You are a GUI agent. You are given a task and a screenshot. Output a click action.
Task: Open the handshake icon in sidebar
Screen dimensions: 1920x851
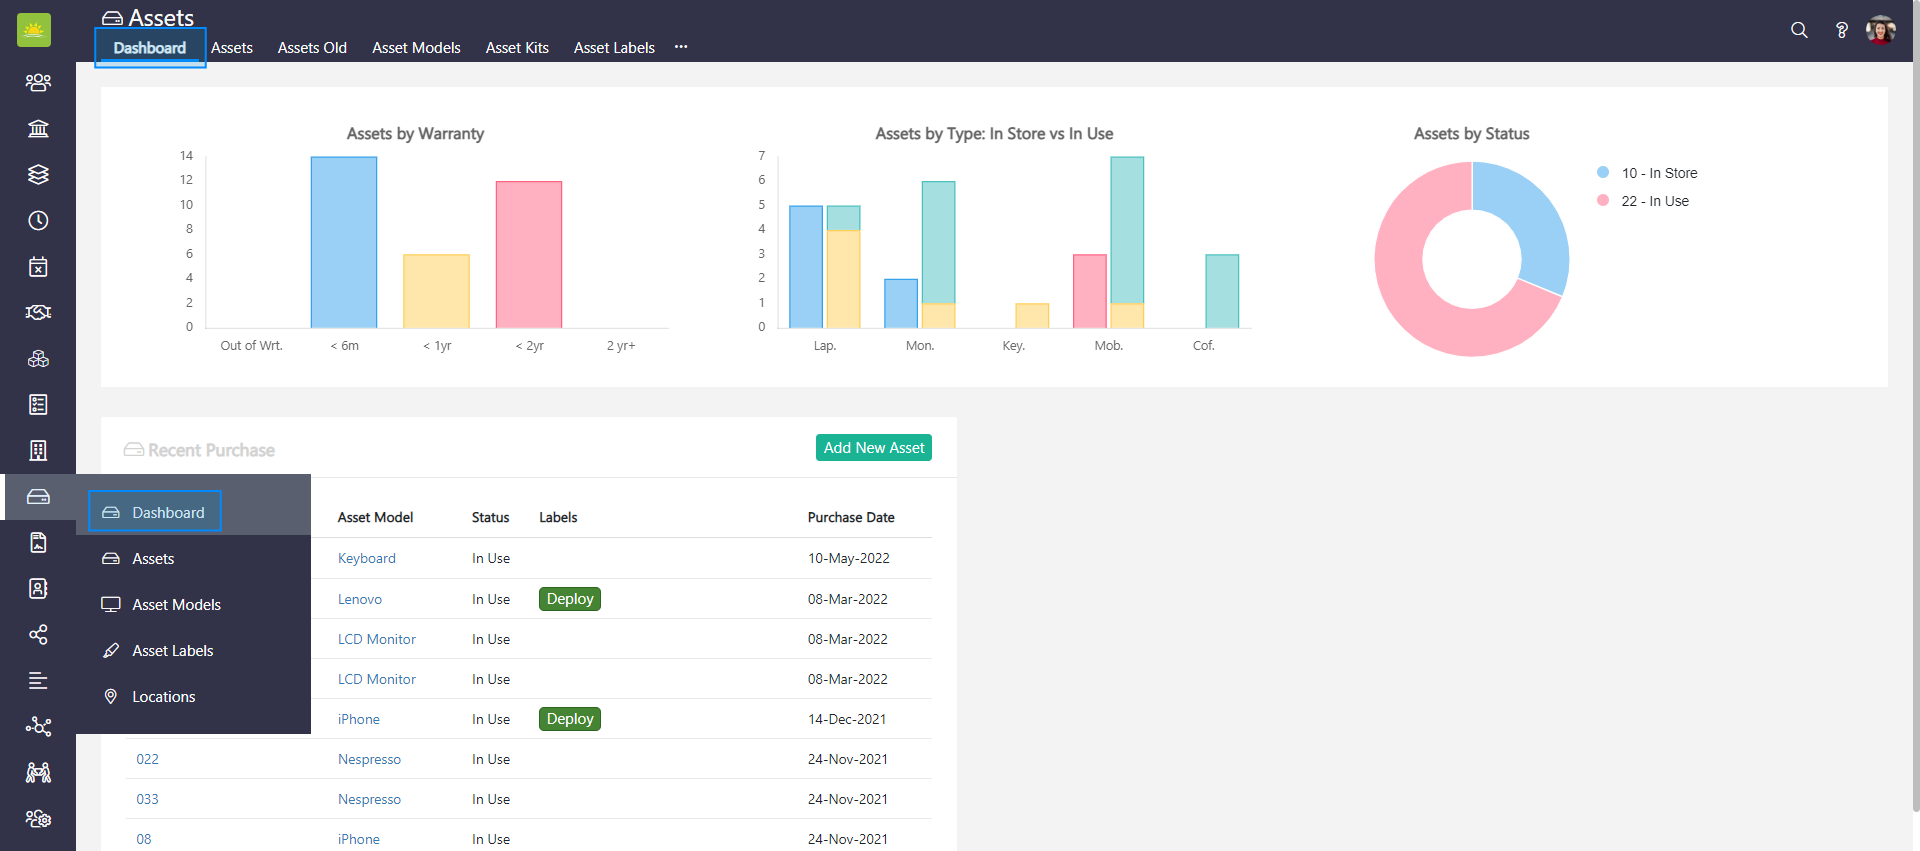click(x=38, y=312)
